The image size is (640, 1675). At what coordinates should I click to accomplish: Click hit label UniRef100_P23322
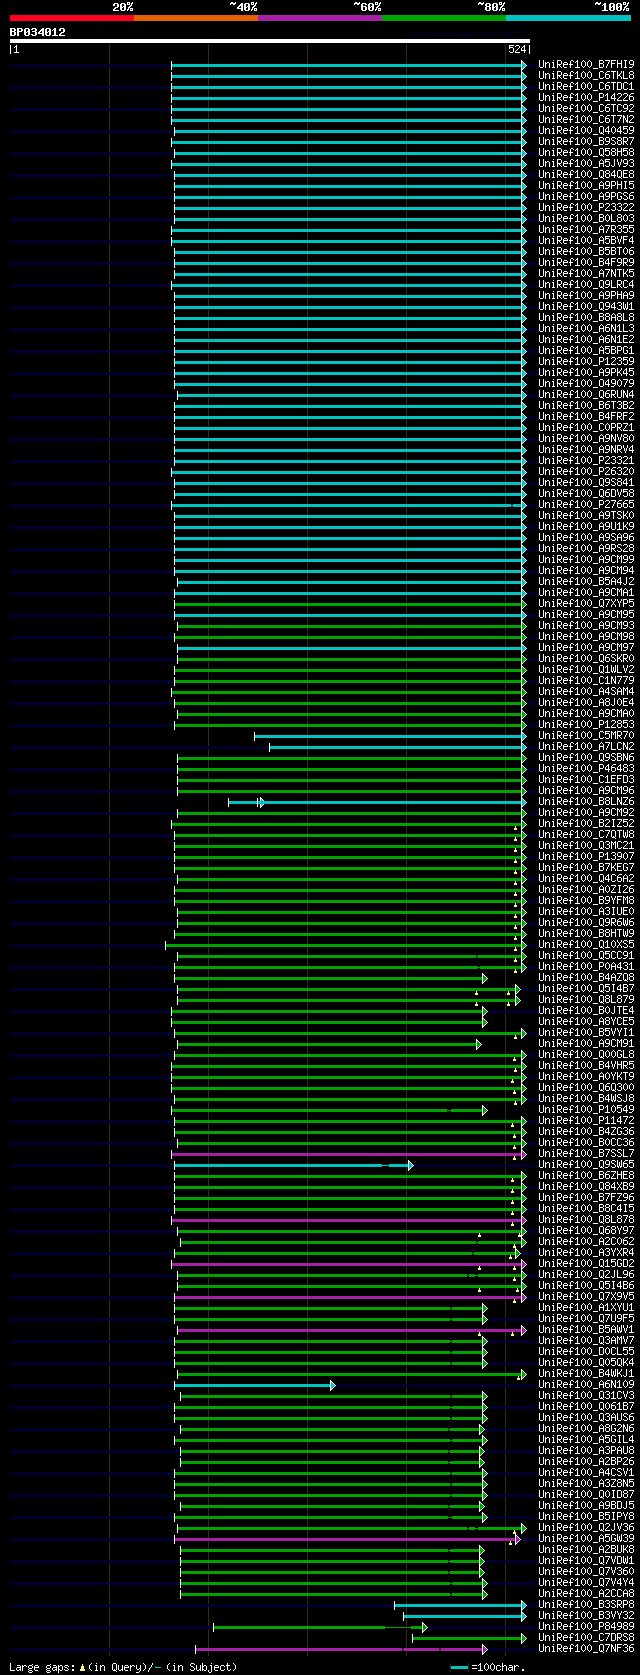coord(586,207)
